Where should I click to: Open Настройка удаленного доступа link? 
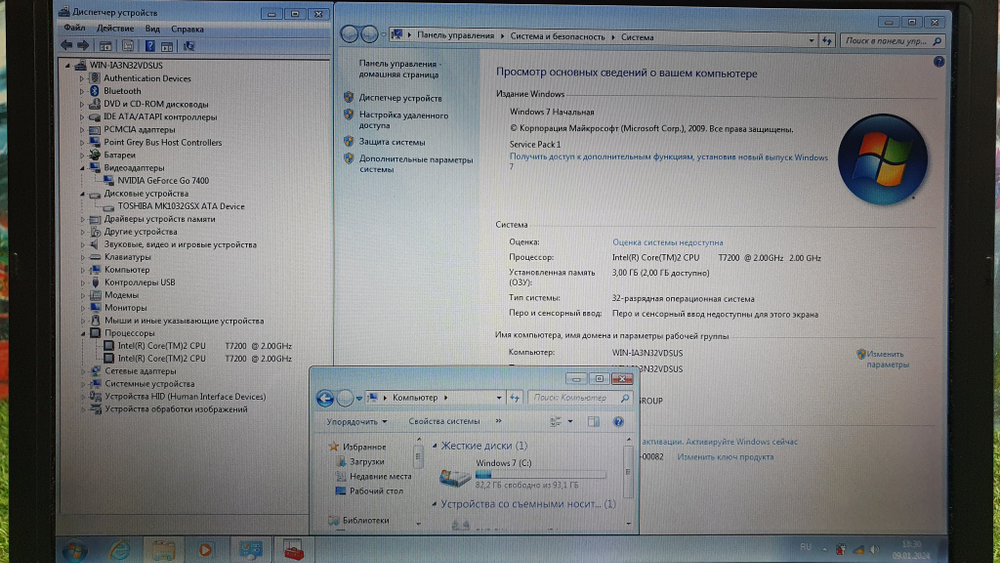(404, 121)
